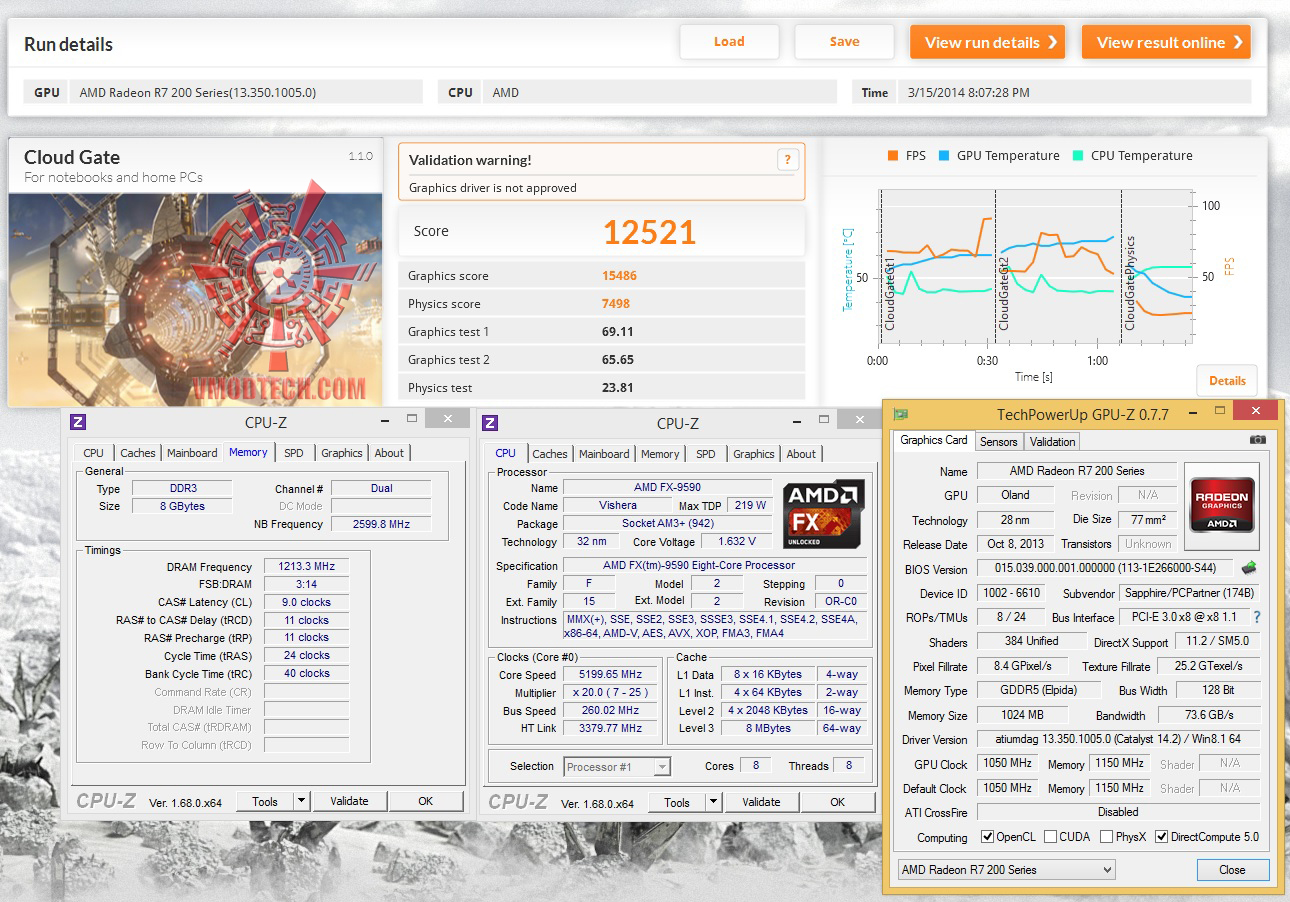
Task: Click Validate in the Memory-tab CPU-Z window
Action: pos(349,801)
